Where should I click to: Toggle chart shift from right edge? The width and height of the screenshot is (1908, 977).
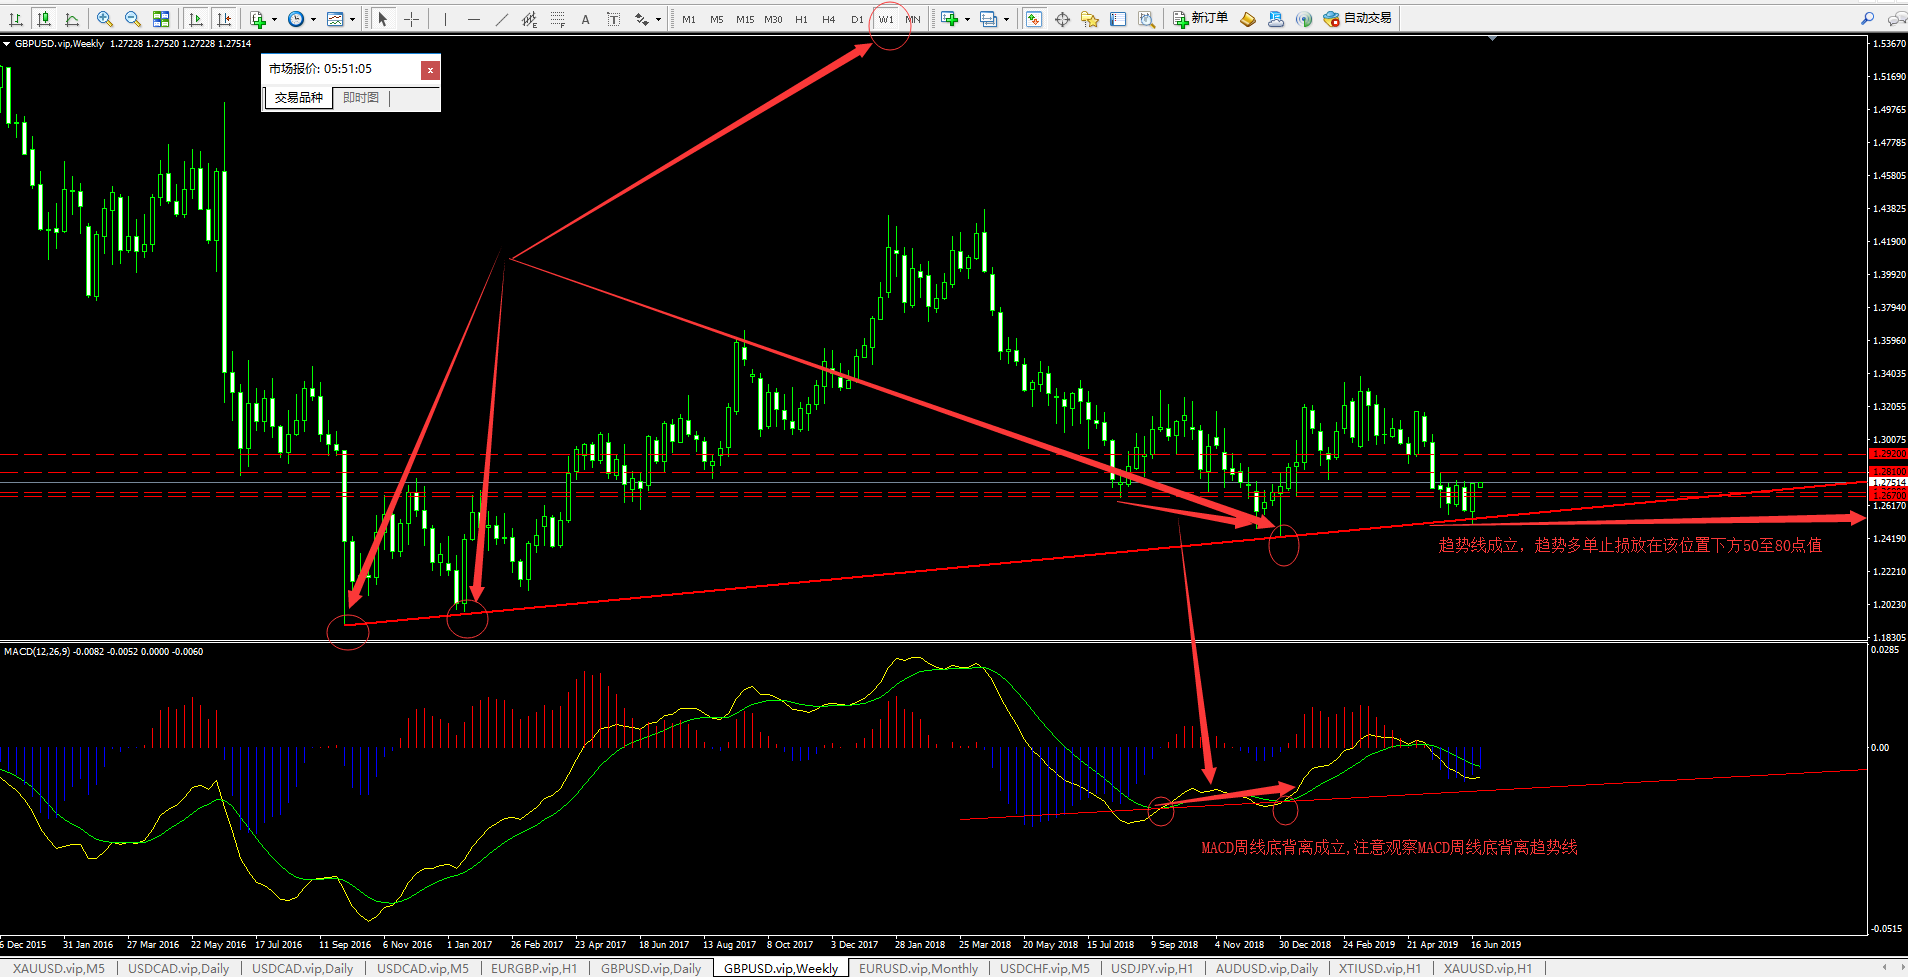pos(224,19)
